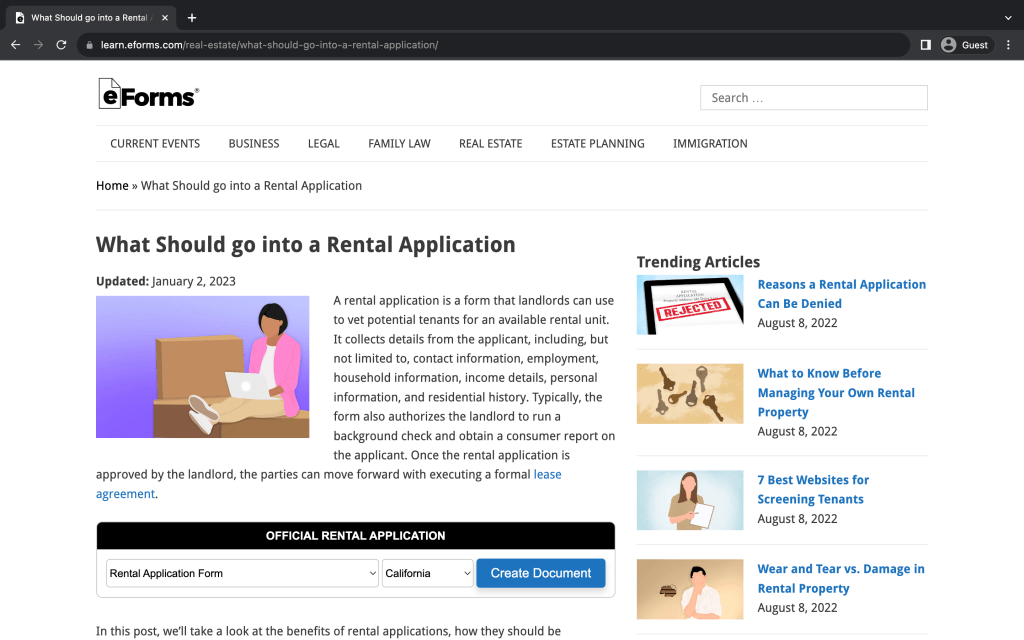Focus the Search input field
This screenshot has width=1024, height=640.
point(813,98)
